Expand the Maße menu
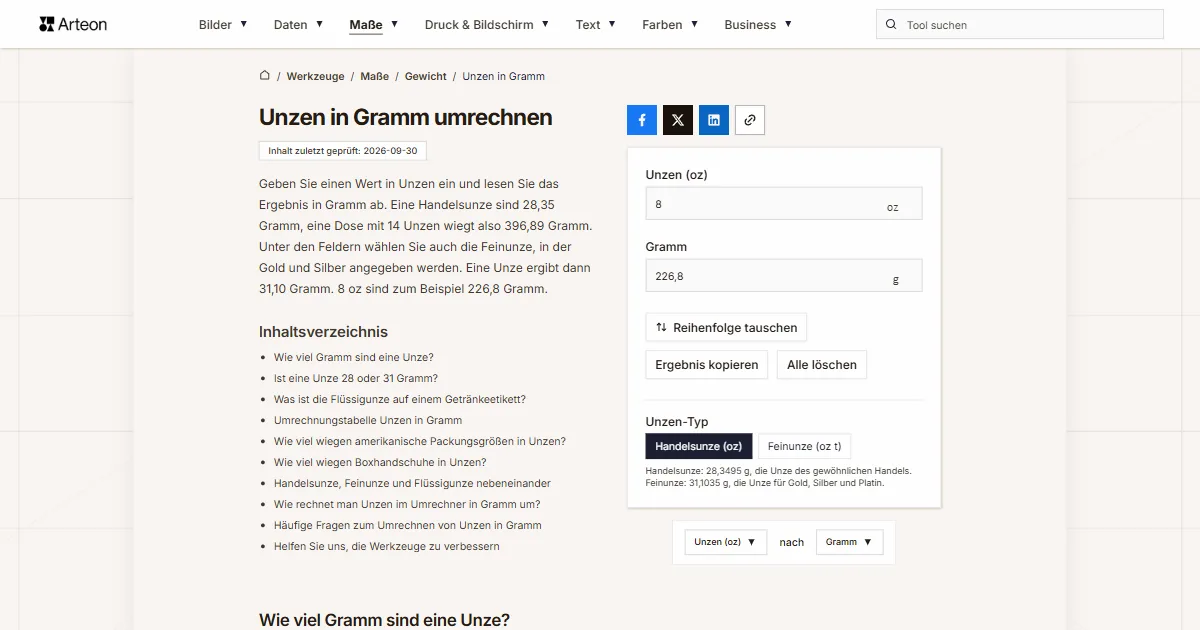This screenshot has width=1200, height=630. coord(374,25)
